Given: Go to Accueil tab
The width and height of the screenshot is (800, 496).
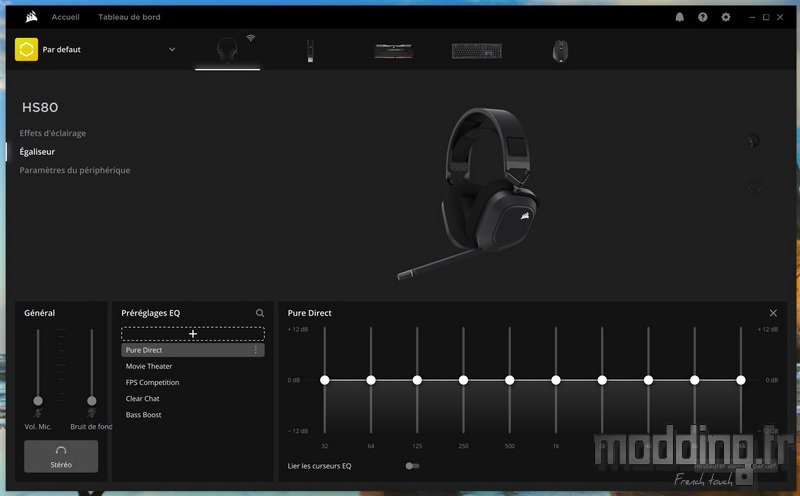Looking at the screenshot, I should (x=65, y=17).
